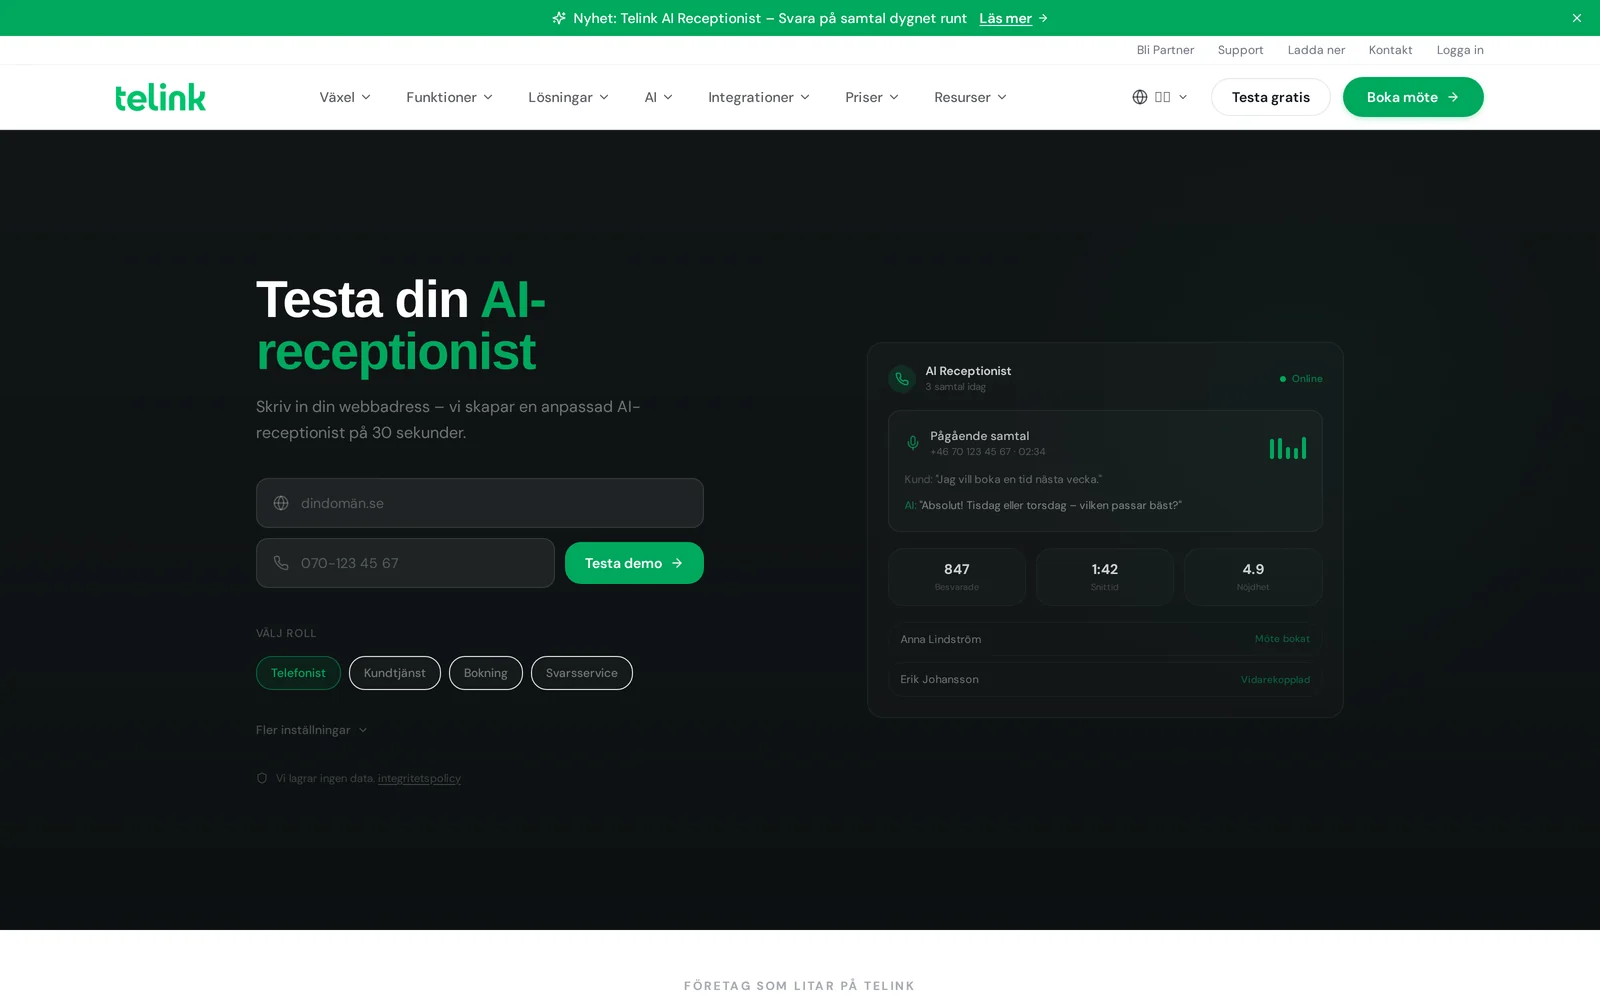1600x1000 pixels.
Task: Open the Växel menu
Action: [345, 97]
